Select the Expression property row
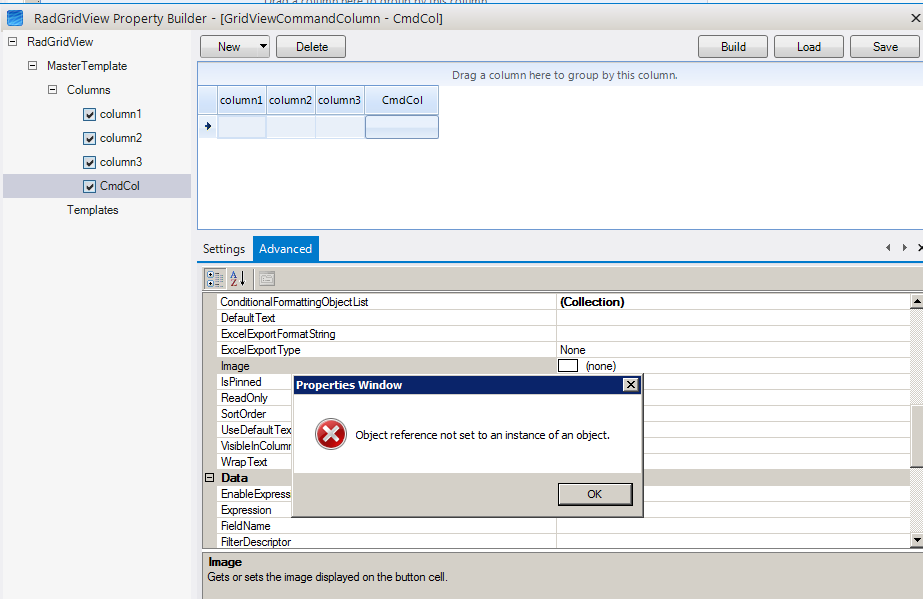Screen dimensions: 923x599 coord(255,510)
